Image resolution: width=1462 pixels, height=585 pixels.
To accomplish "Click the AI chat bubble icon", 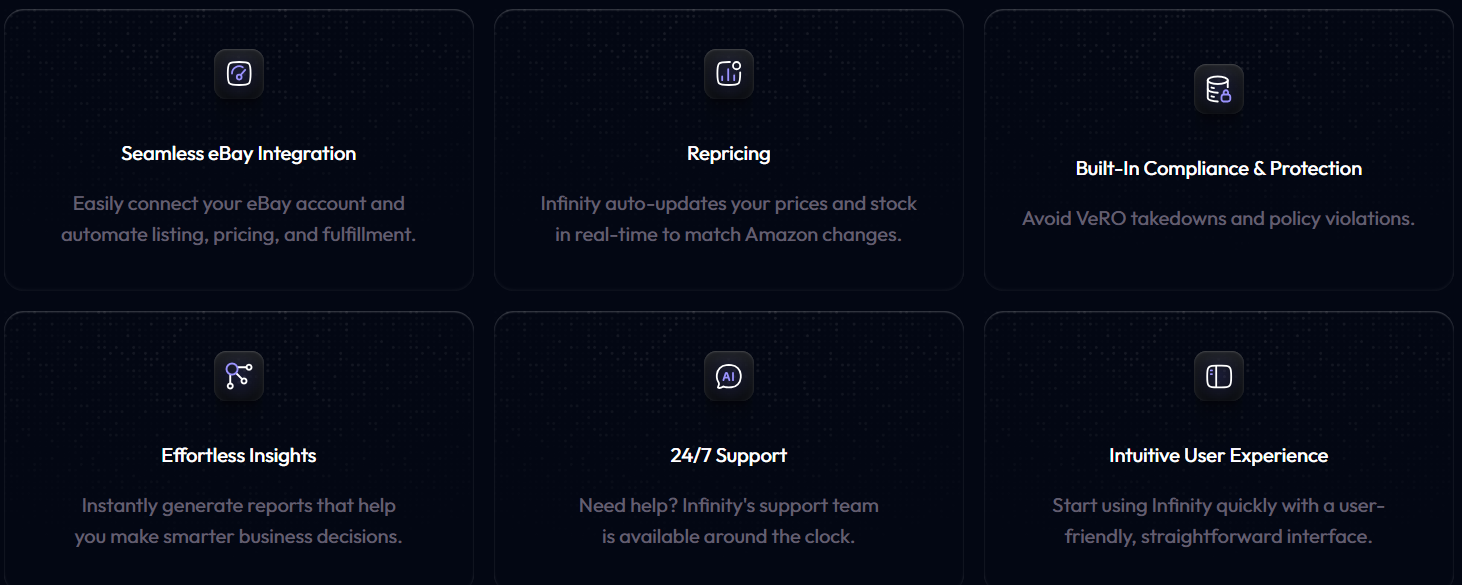I will (729, 376).
